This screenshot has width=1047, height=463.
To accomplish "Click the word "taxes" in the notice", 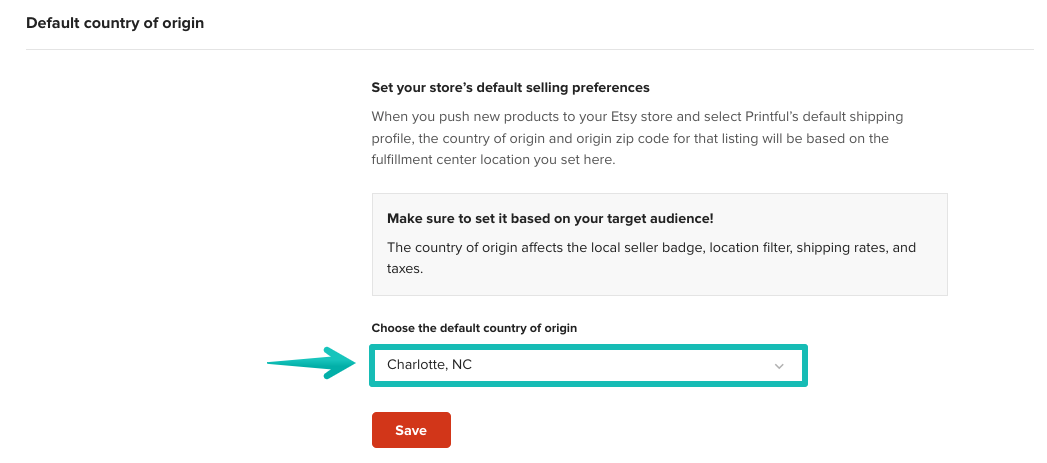I will 405,269.
